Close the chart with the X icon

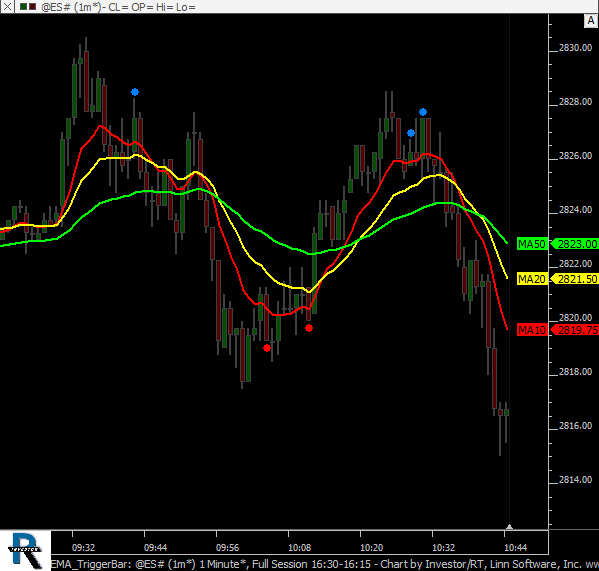7,6
